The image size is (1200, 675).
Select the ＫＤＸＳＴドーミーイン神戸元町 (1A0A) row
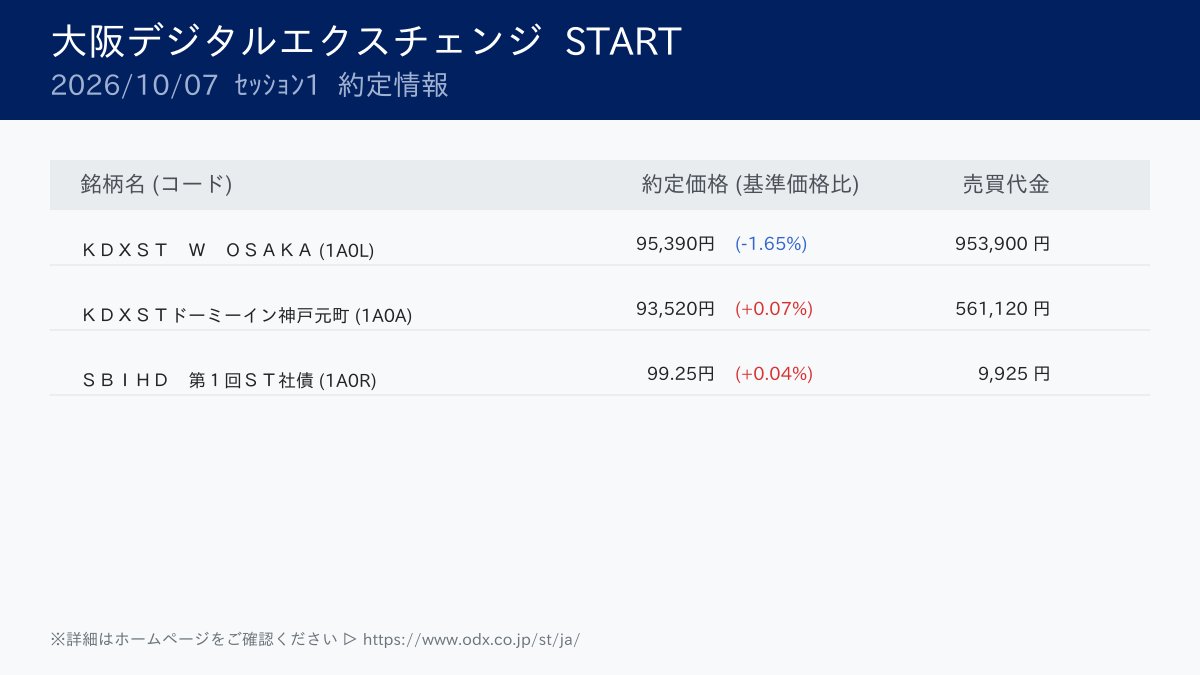600,308
